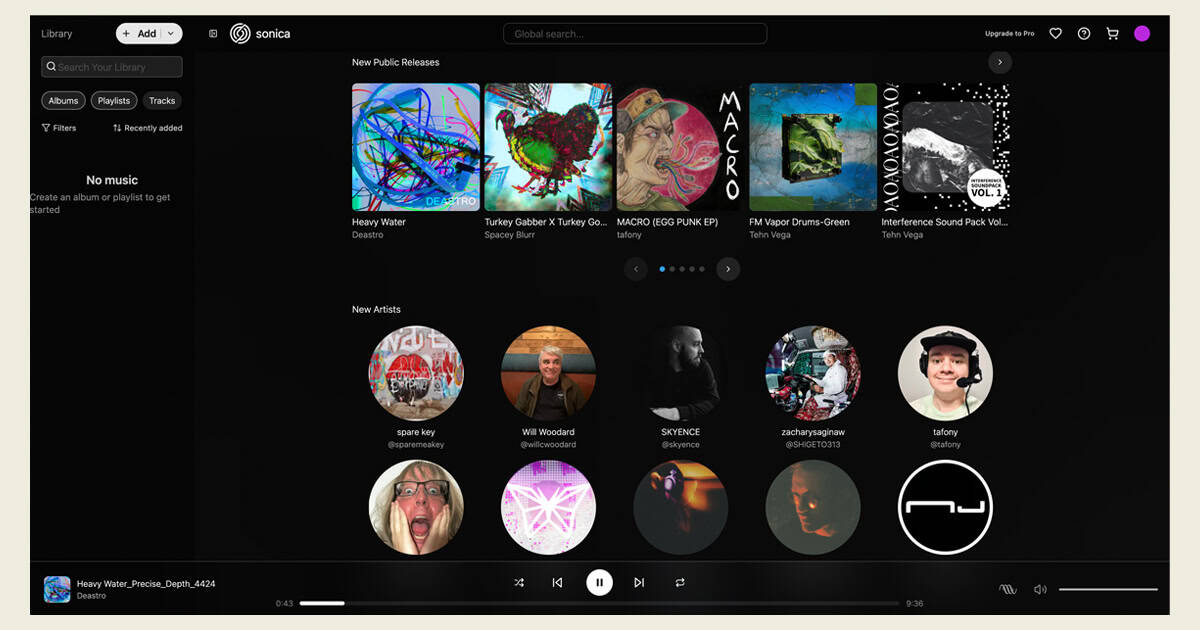Pause the playing track

[x=599, y=582]
